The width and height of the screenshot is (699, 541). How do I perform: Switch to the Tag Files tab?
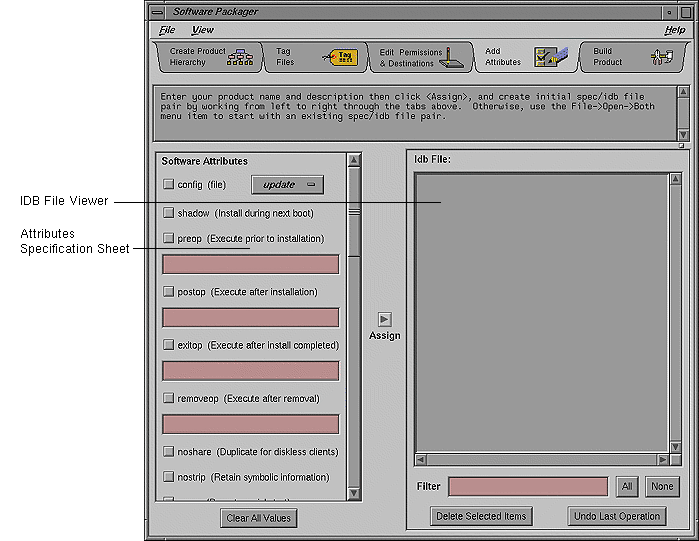click(316, 57)
